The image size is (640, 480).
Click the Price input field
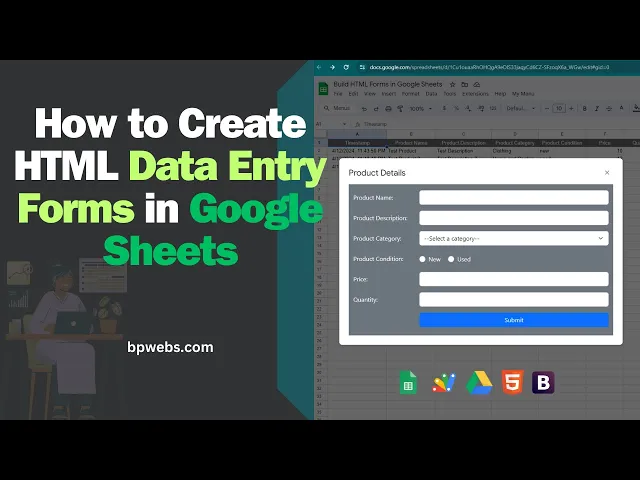(514, 279)
